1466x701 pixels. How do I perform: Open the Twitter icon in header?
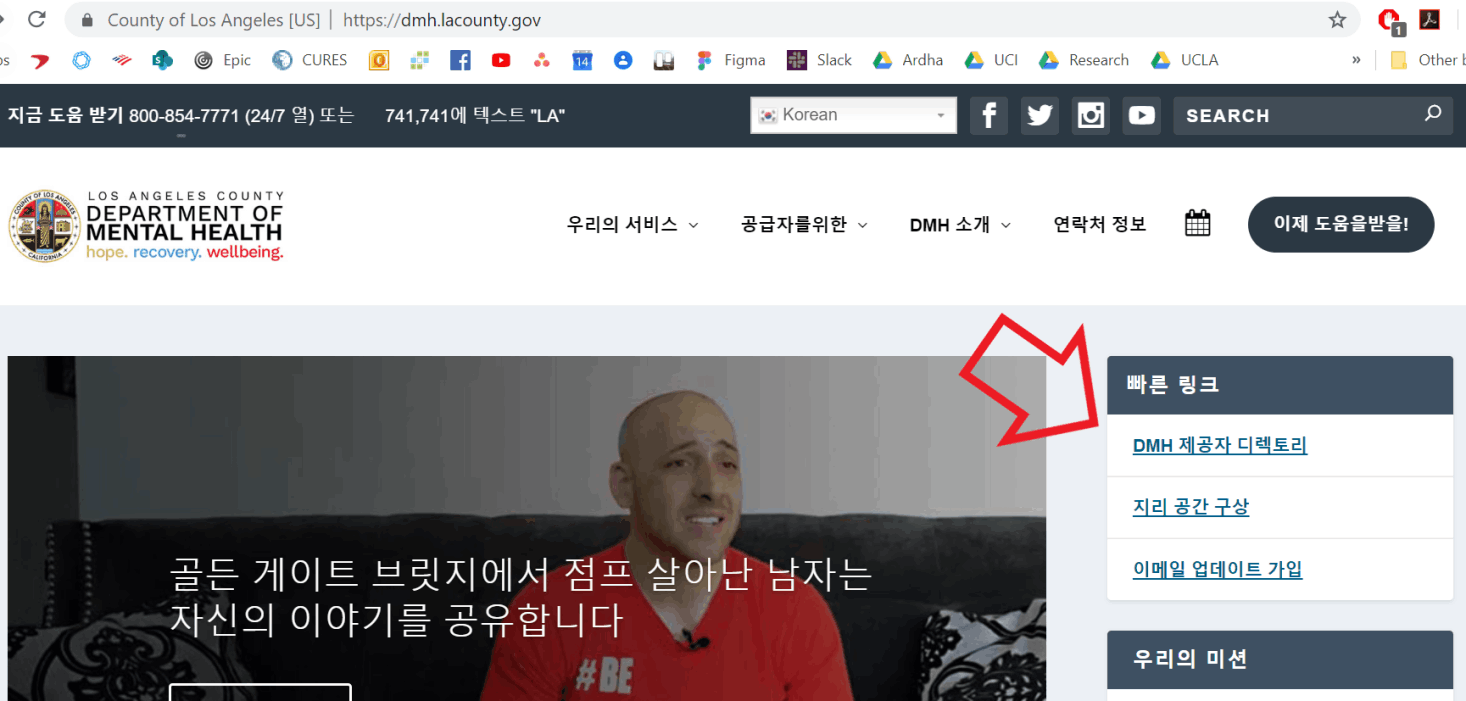1039,115
